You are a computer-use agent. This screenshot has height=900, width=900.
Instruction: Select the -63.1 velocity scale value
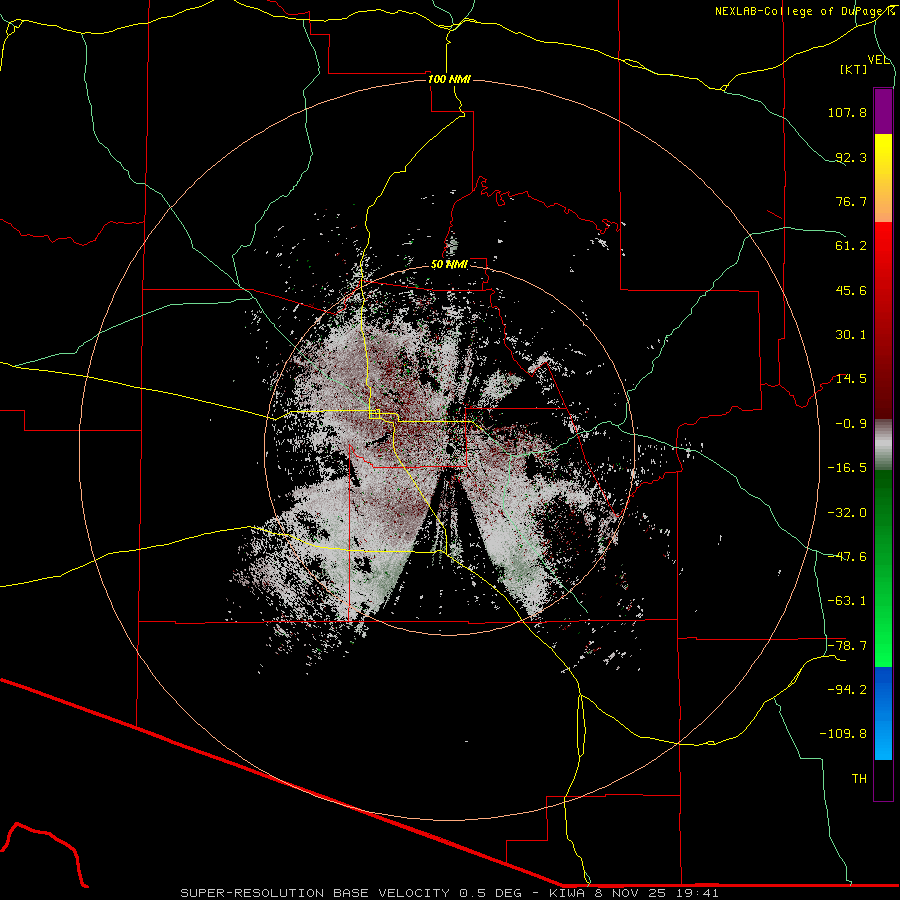[x=847, y=601]
